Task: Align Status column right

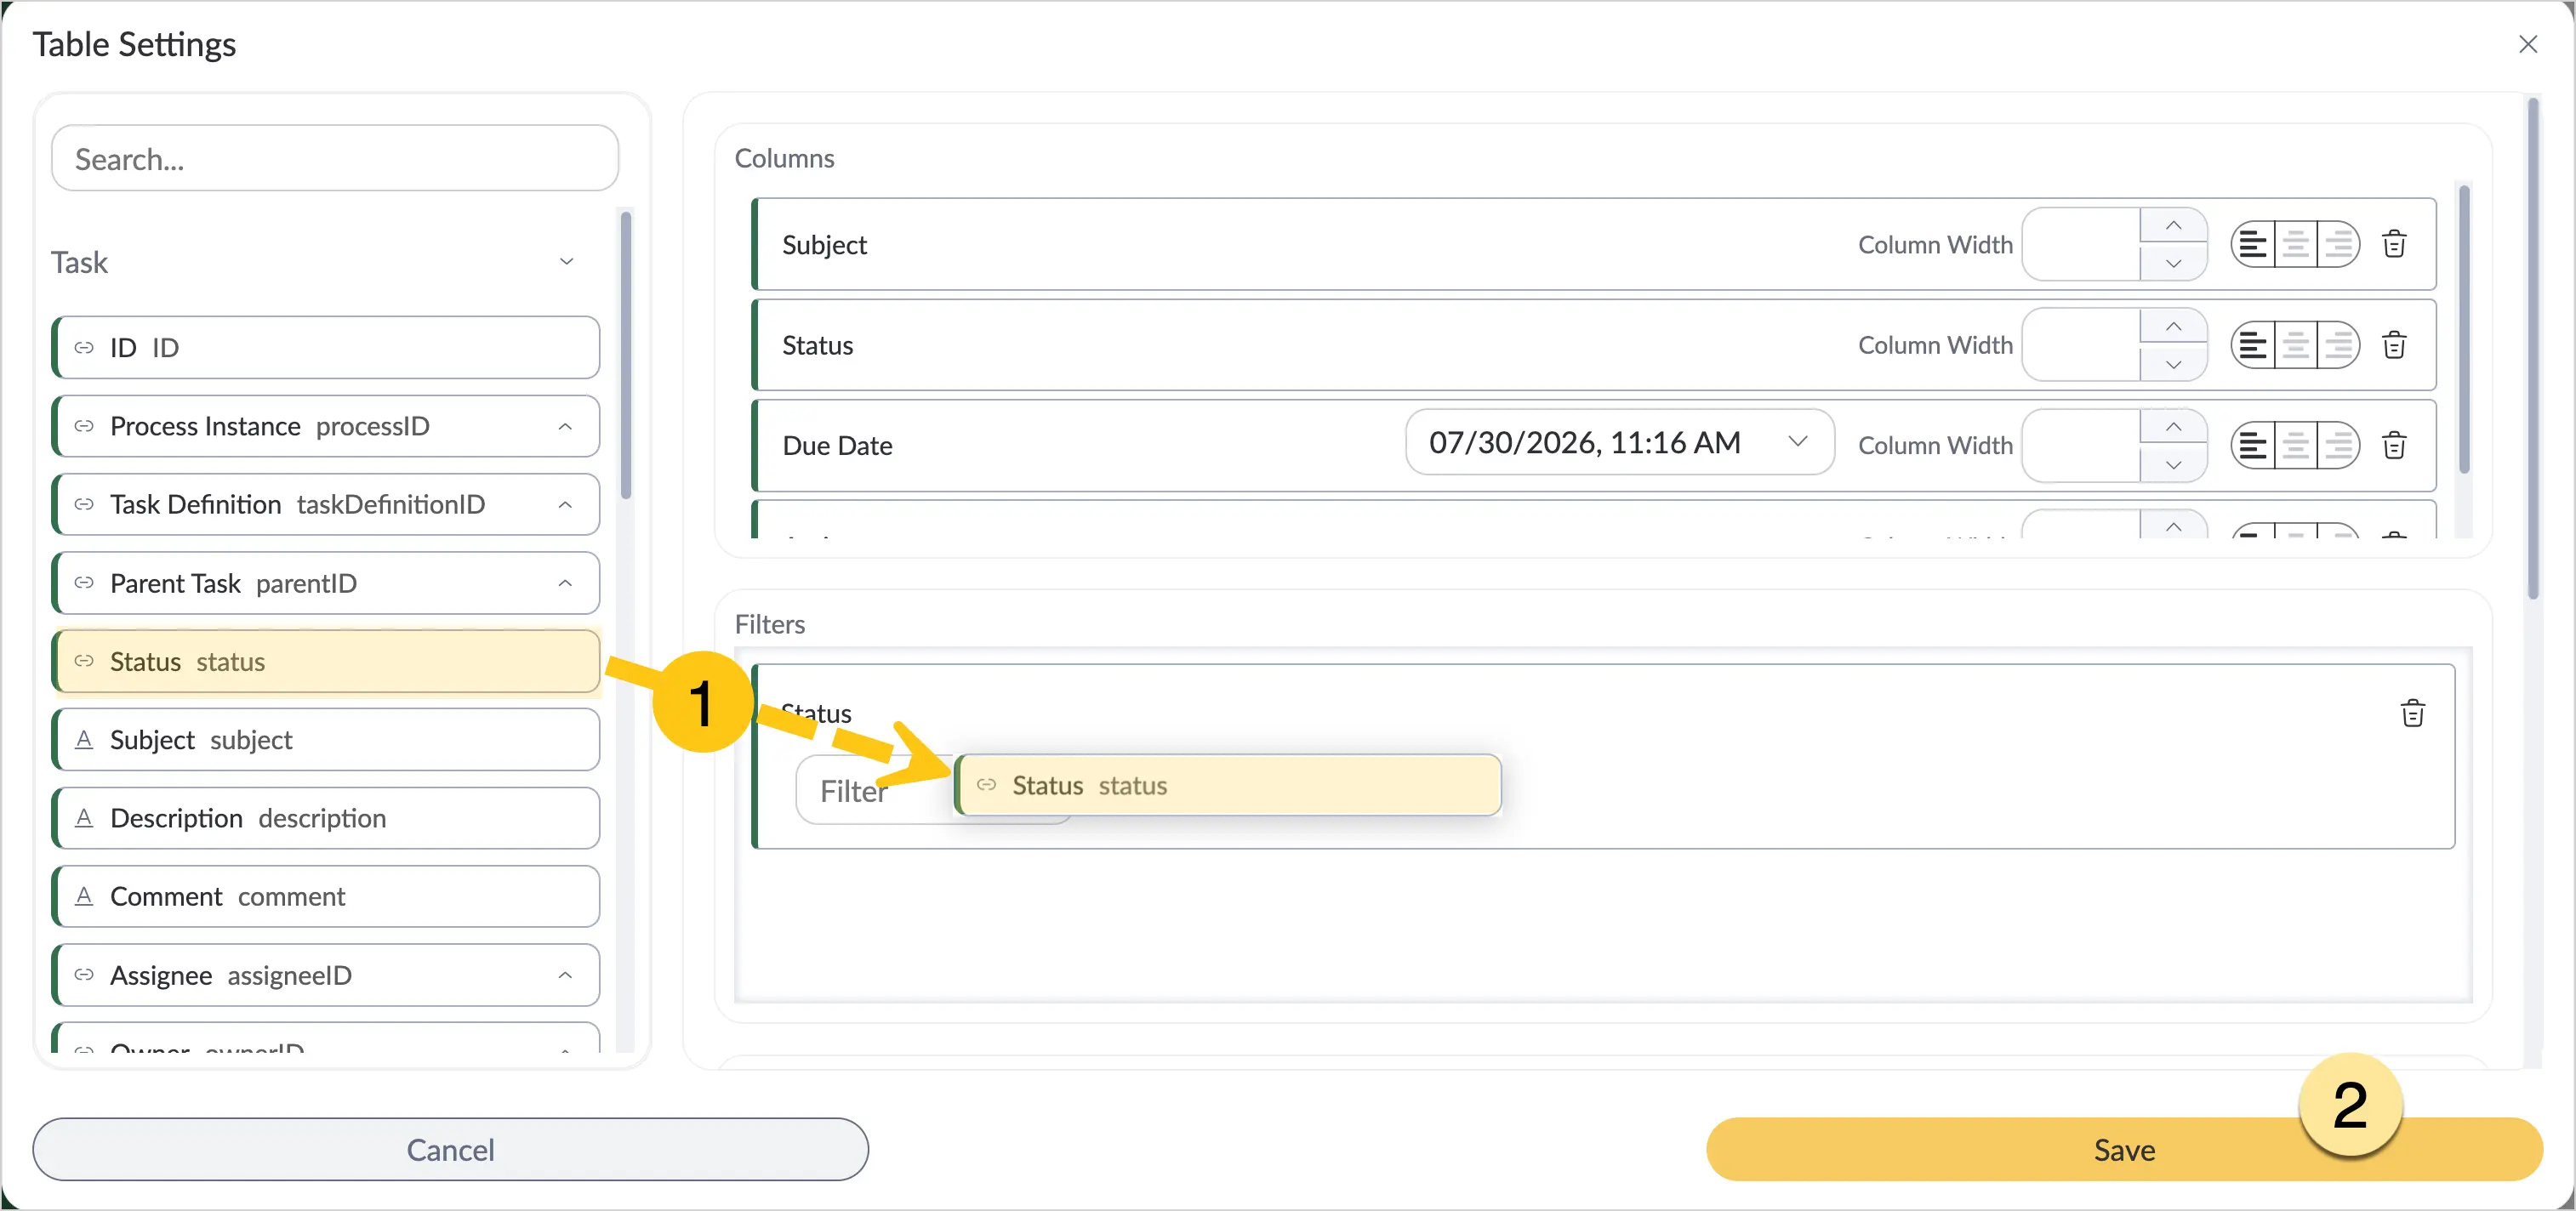Action: coord(2339,345)
